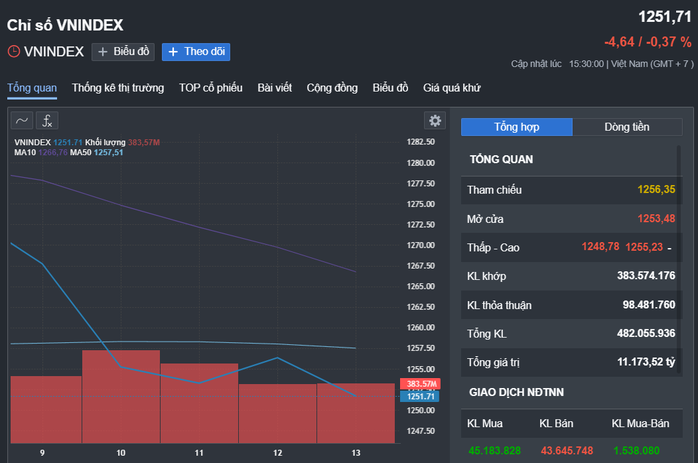Screen dimensions: 698x463
Task: Click the MA10 legend value 1266,76
Action: (x=53, y=153)
